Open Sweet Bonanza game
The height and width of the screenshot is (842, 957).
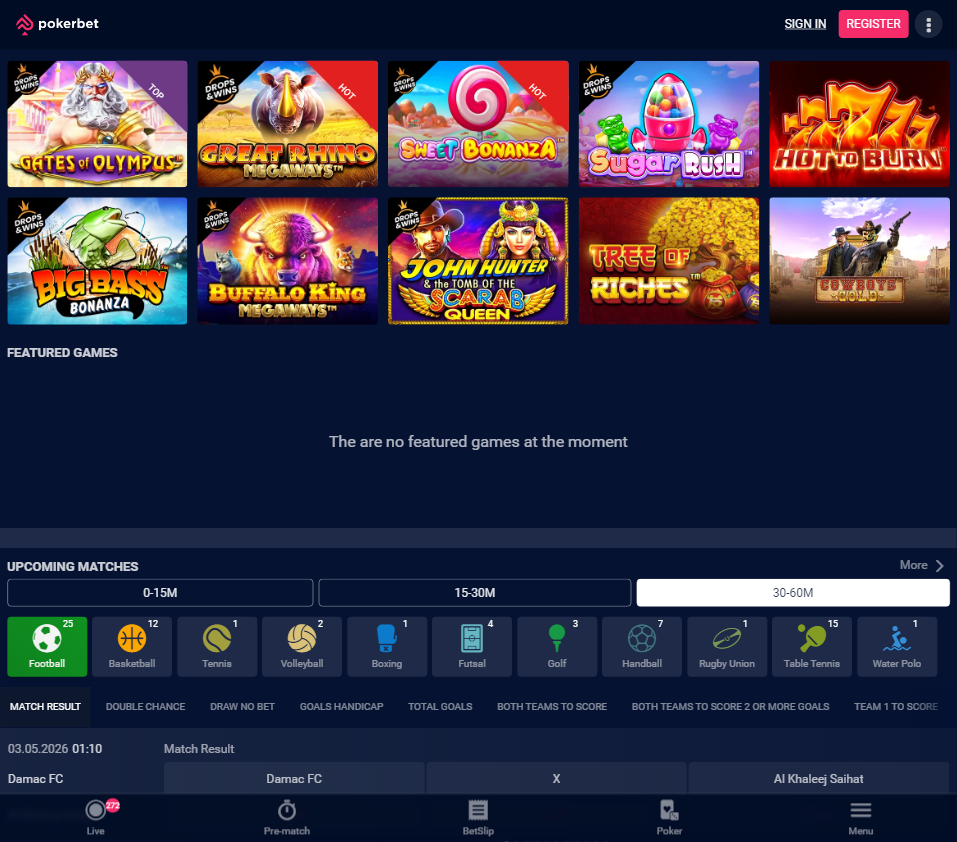pyautogui.click(x=478, y=124)
